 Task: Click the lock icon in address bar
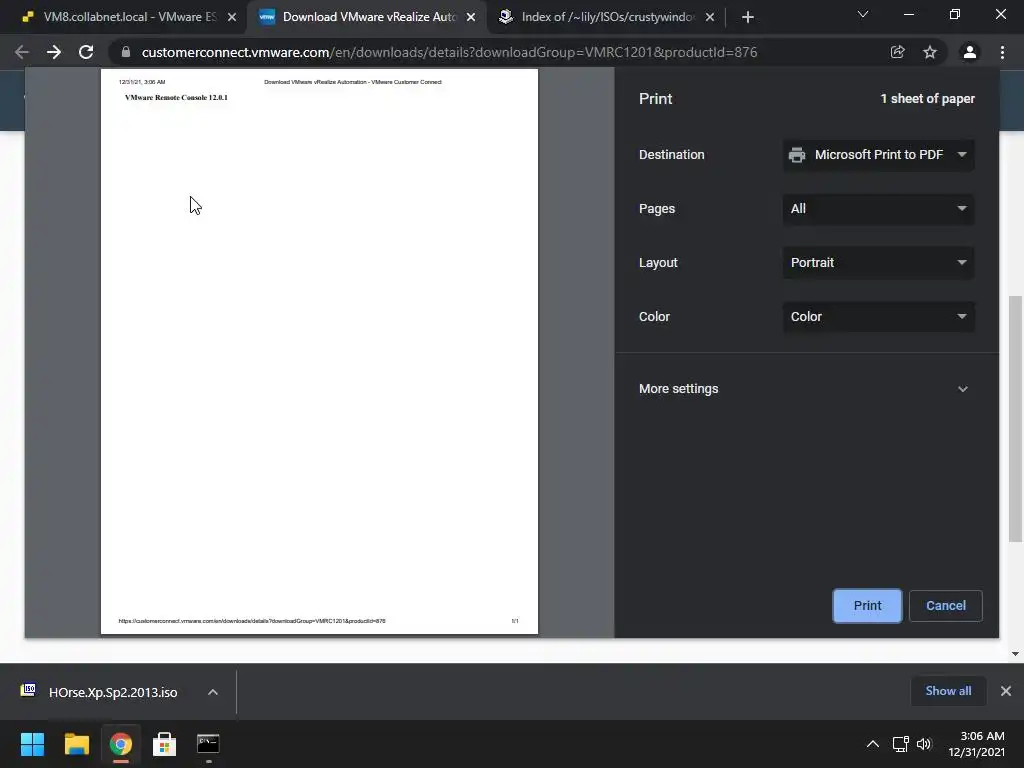126,52
